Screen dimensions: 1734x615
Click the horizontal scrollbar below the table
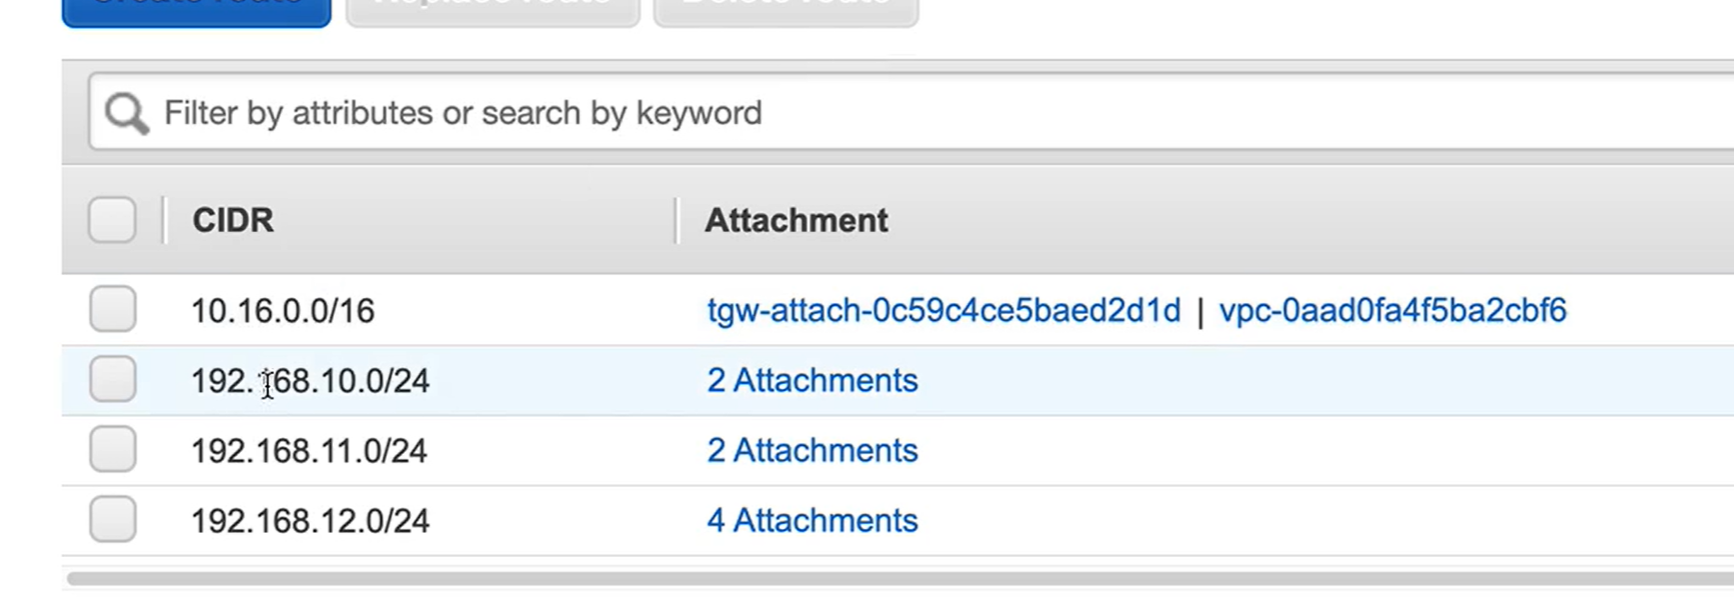pyautogui.click(x=900, y=578)
